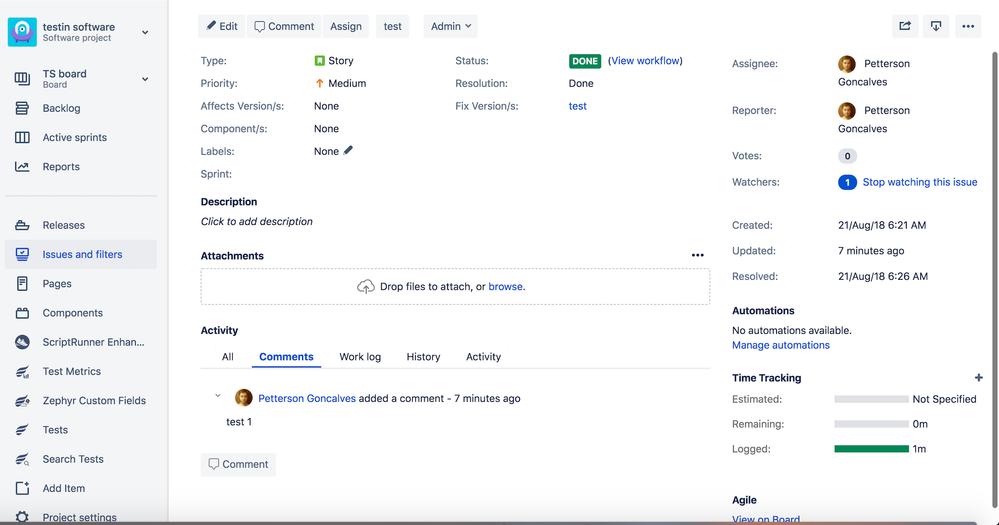
Task: Click the 'test 1' comment text
Action: pos(239,422)
